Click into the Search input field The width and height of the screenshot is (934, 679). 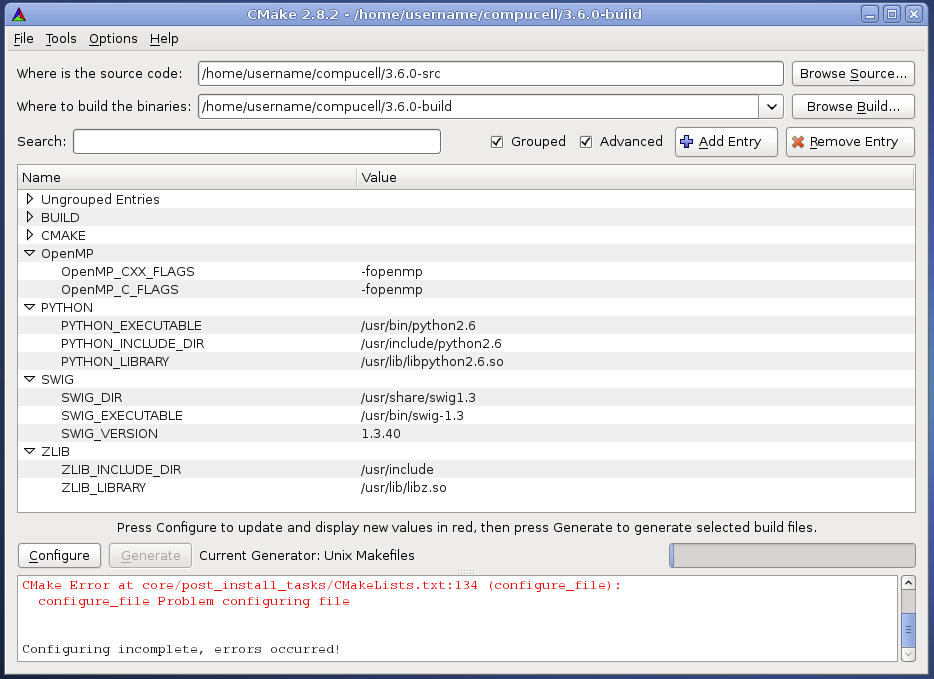[256, 142]
